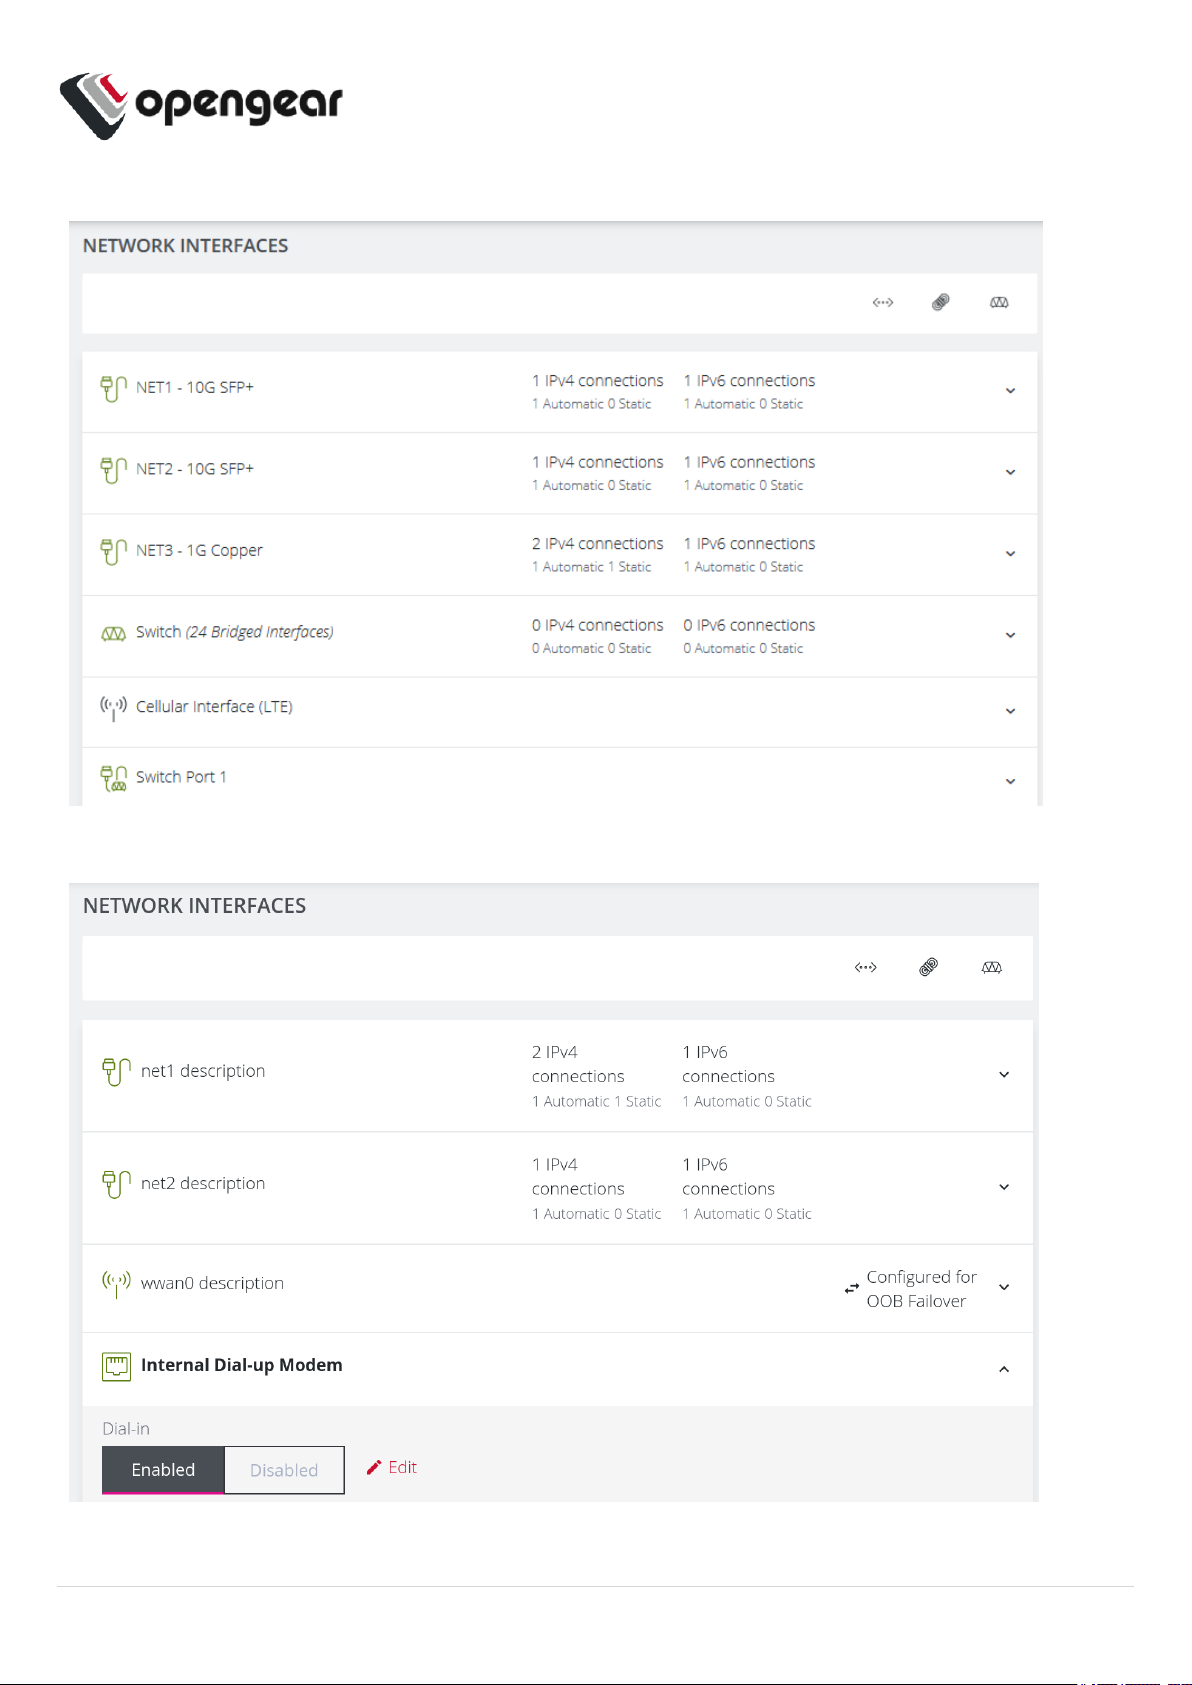Expand the wwan0 description row
This screenshot has width=1192, height=1685.
[x=1004, y=1288]
